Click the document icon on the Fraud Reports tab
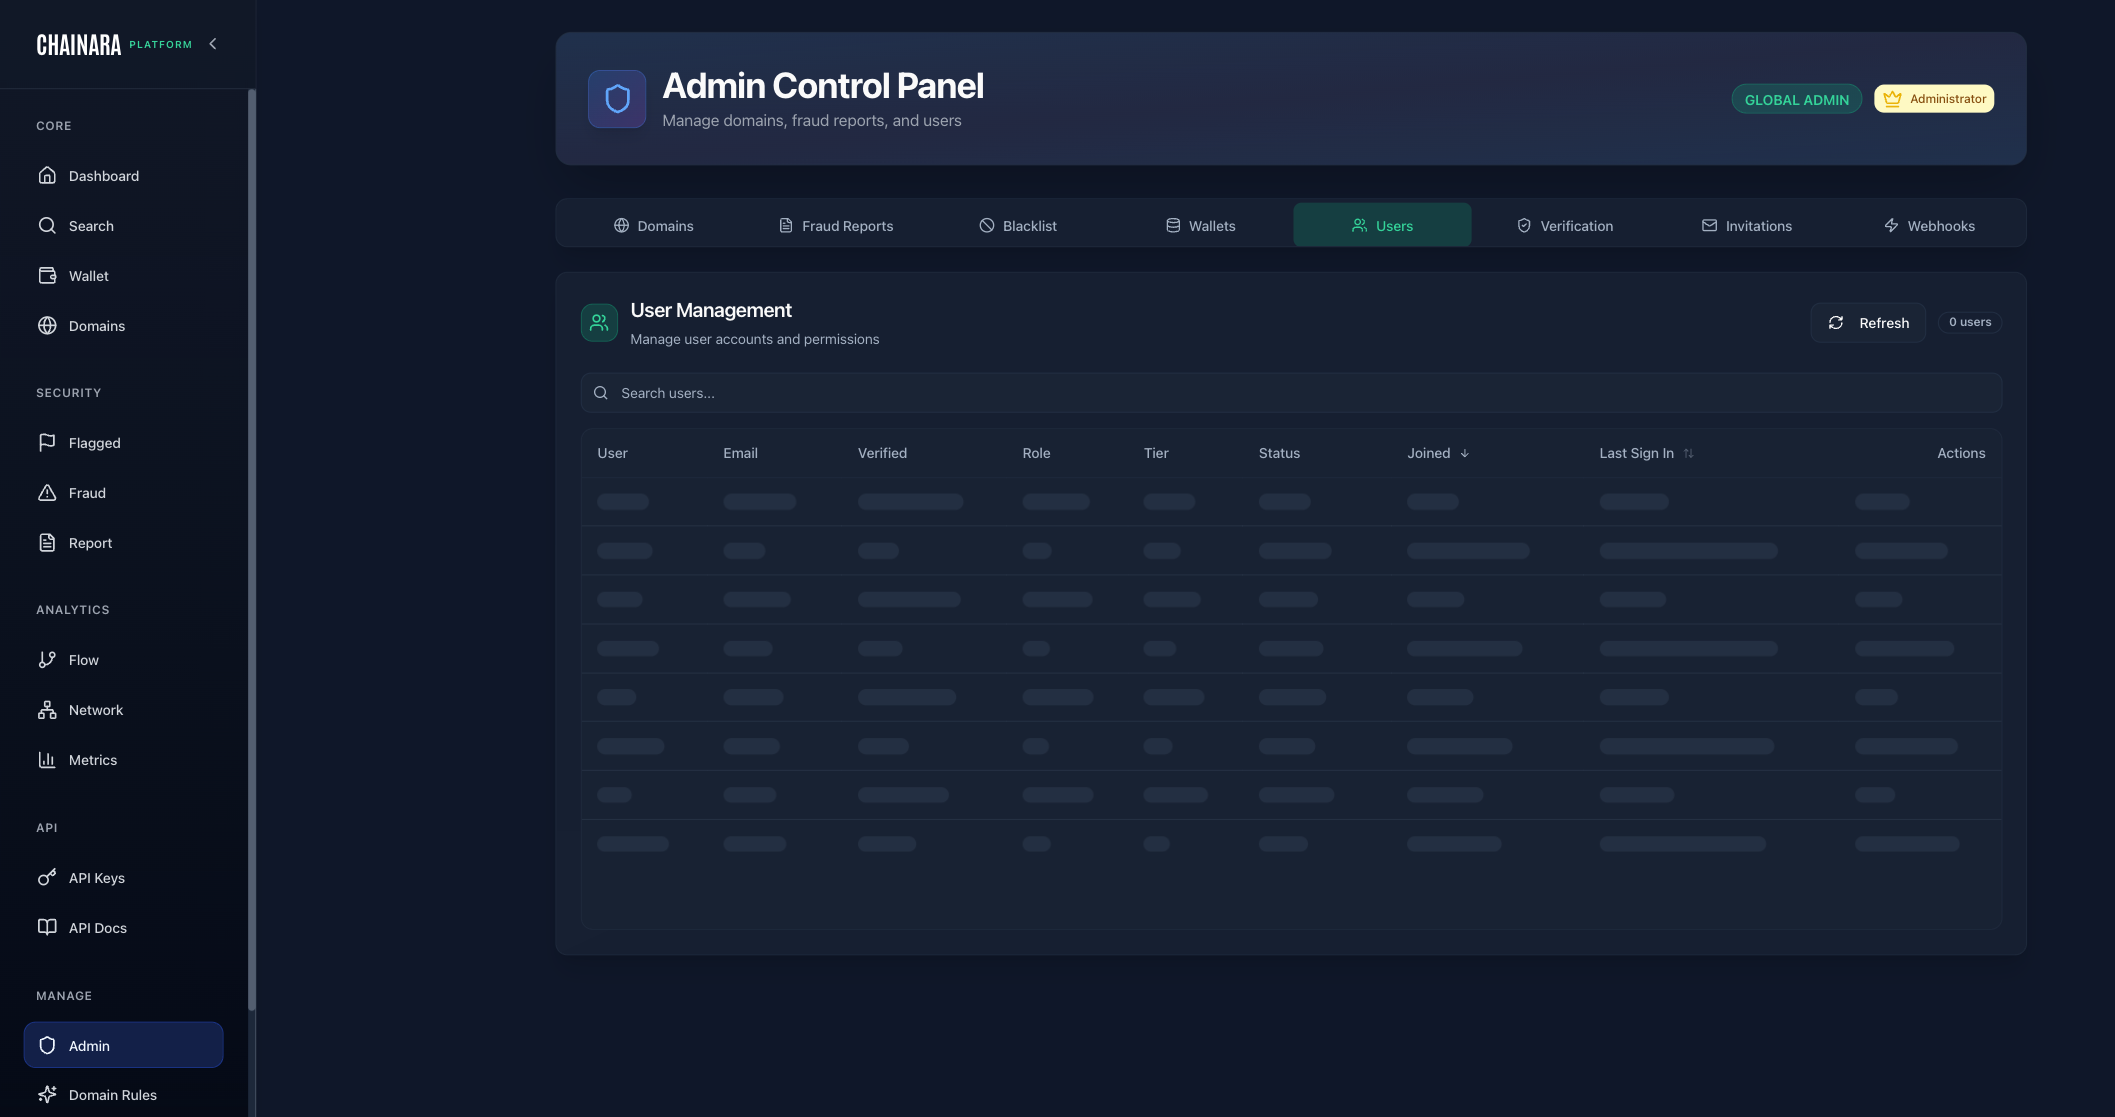The image size is (2115, 1117). 786,225
